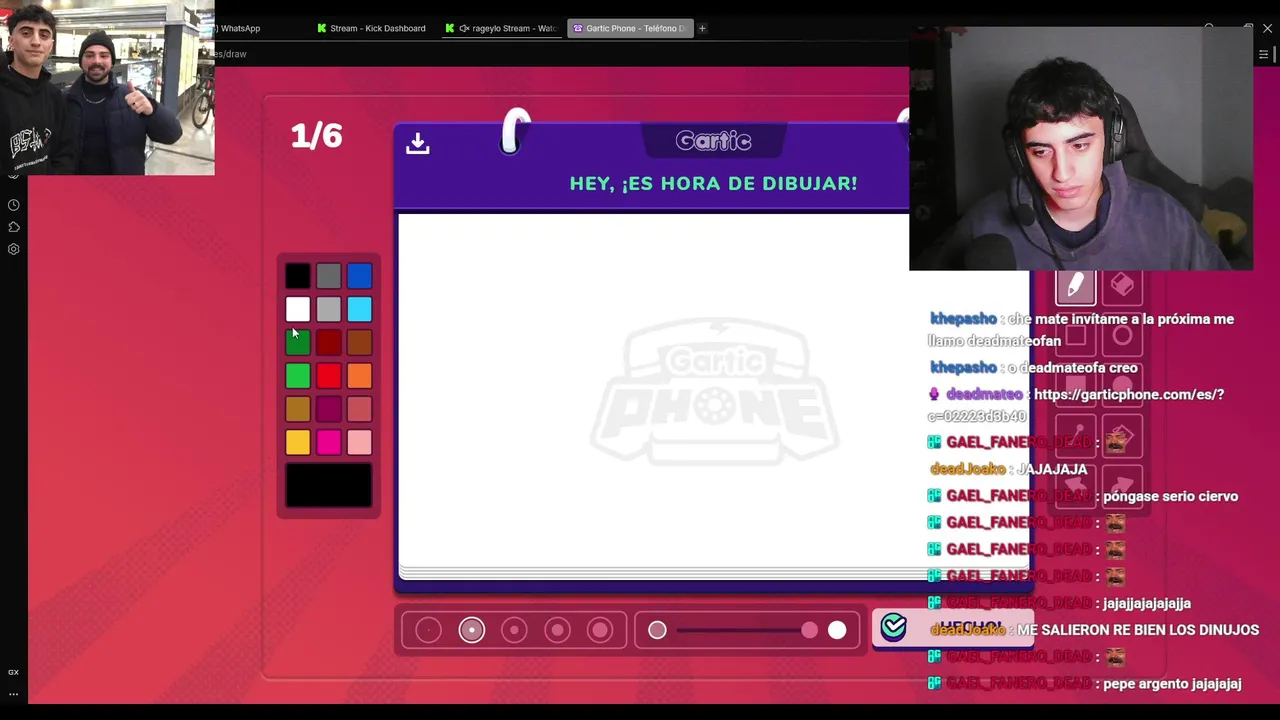This screenshot has height=720, width=1280.
Task: Select the pencil drawing tool
Action: click(x=1076, y=286)
